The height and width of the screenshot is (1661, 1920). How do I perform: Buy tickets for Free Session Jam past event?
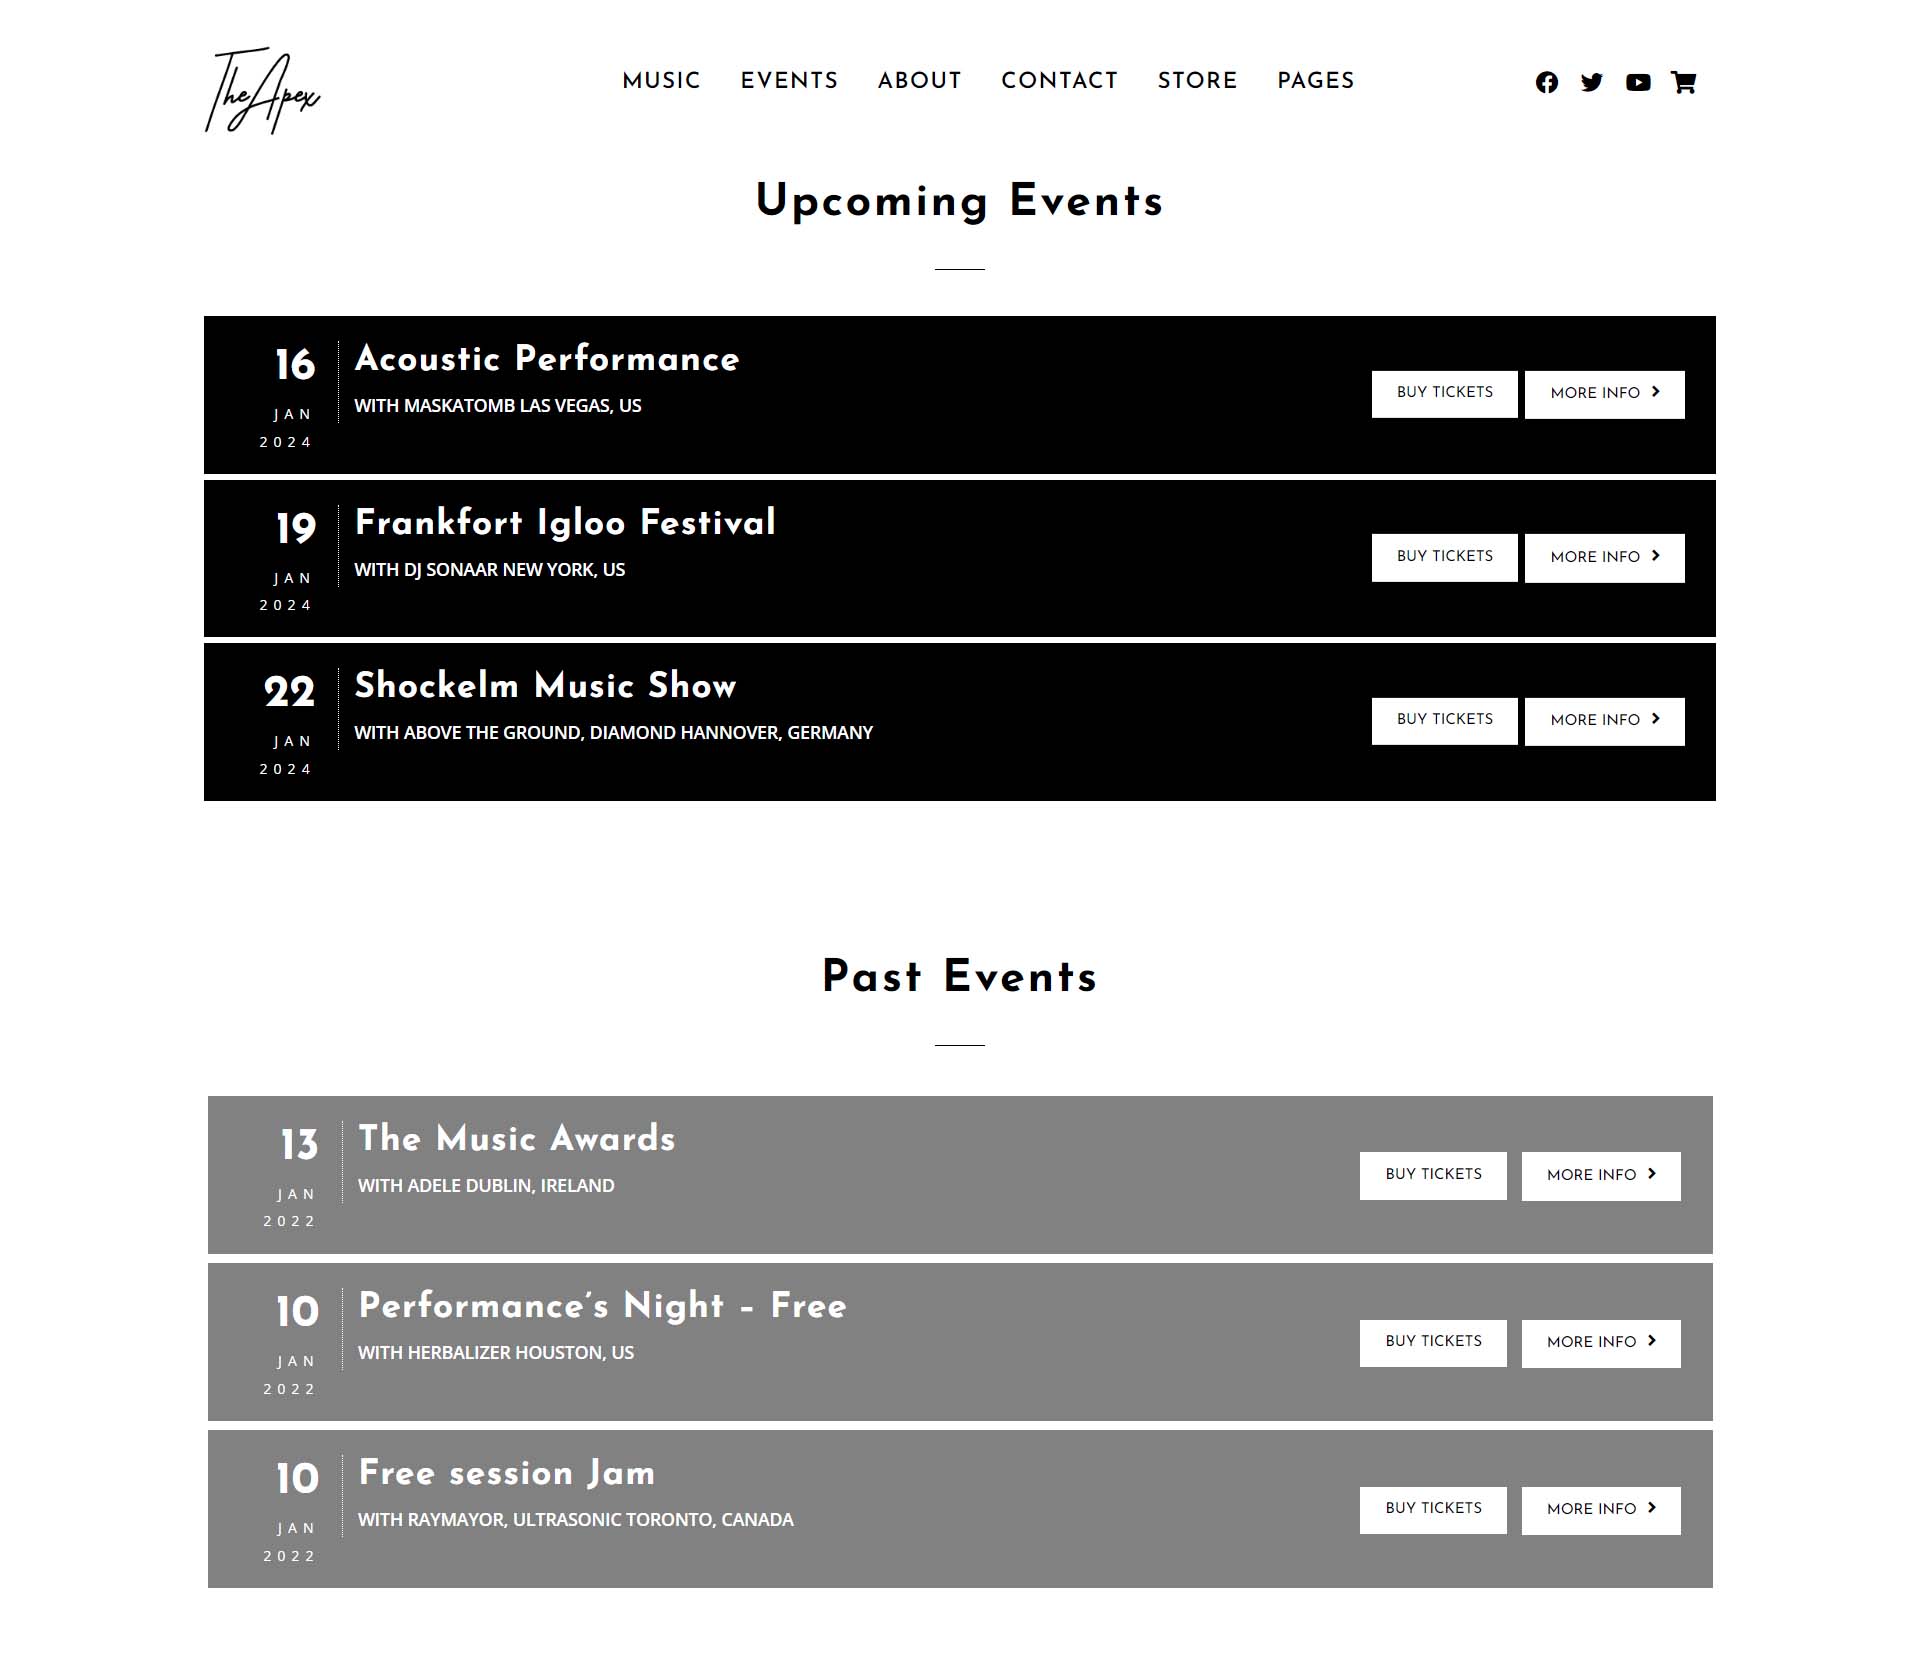click(x=1432, y=1509)
